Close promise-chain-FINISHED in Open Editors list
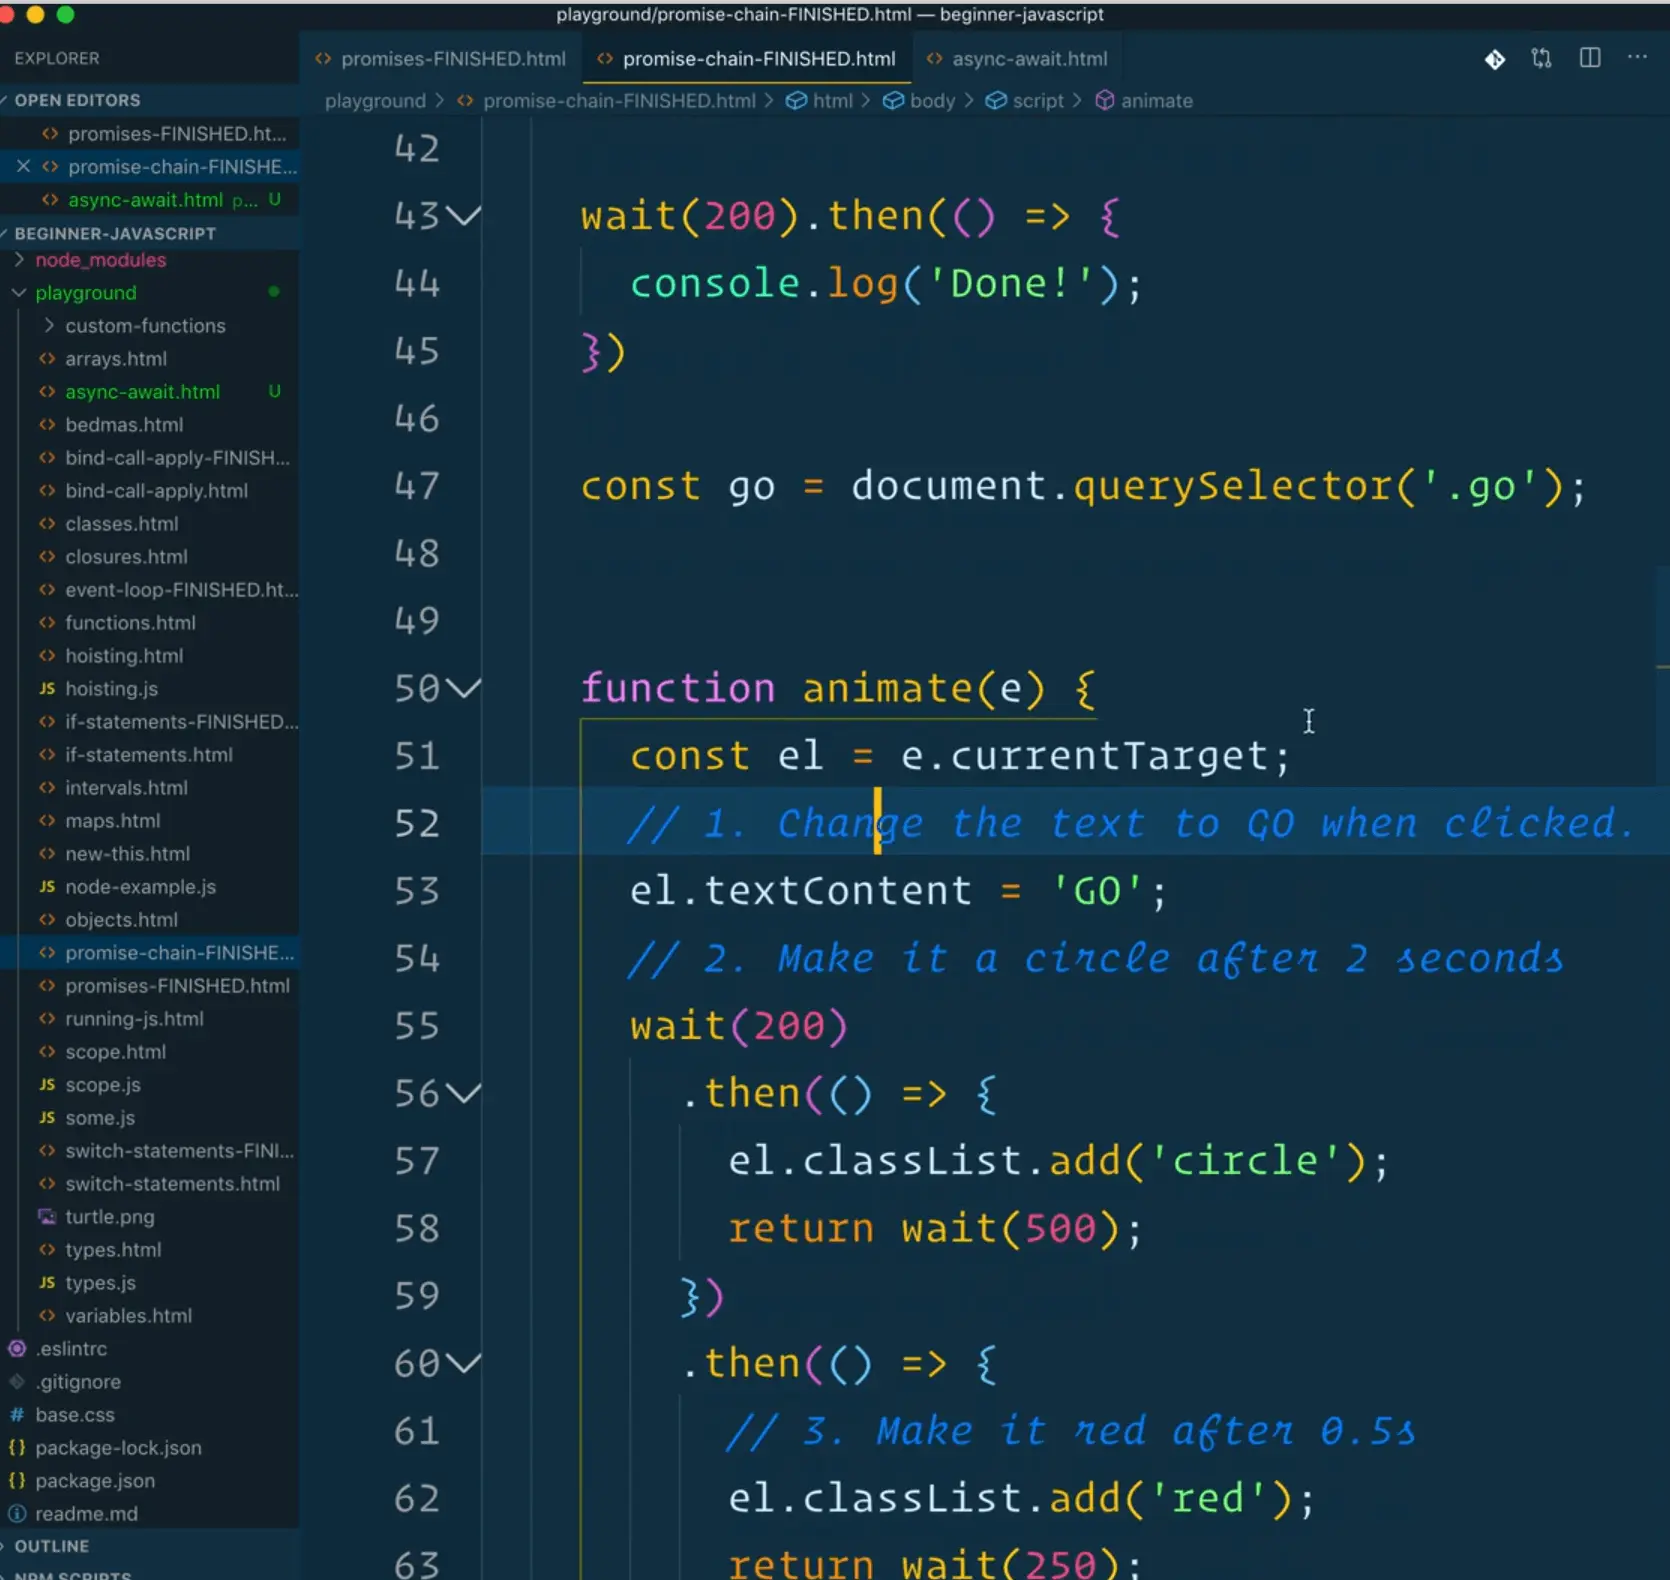 [23, 166]
